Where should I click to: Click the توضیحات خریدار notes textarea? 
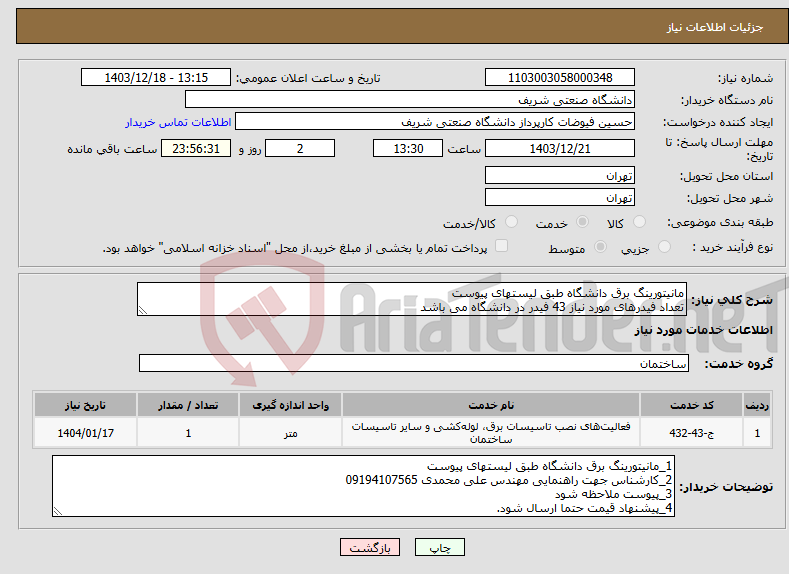[363, 486]
